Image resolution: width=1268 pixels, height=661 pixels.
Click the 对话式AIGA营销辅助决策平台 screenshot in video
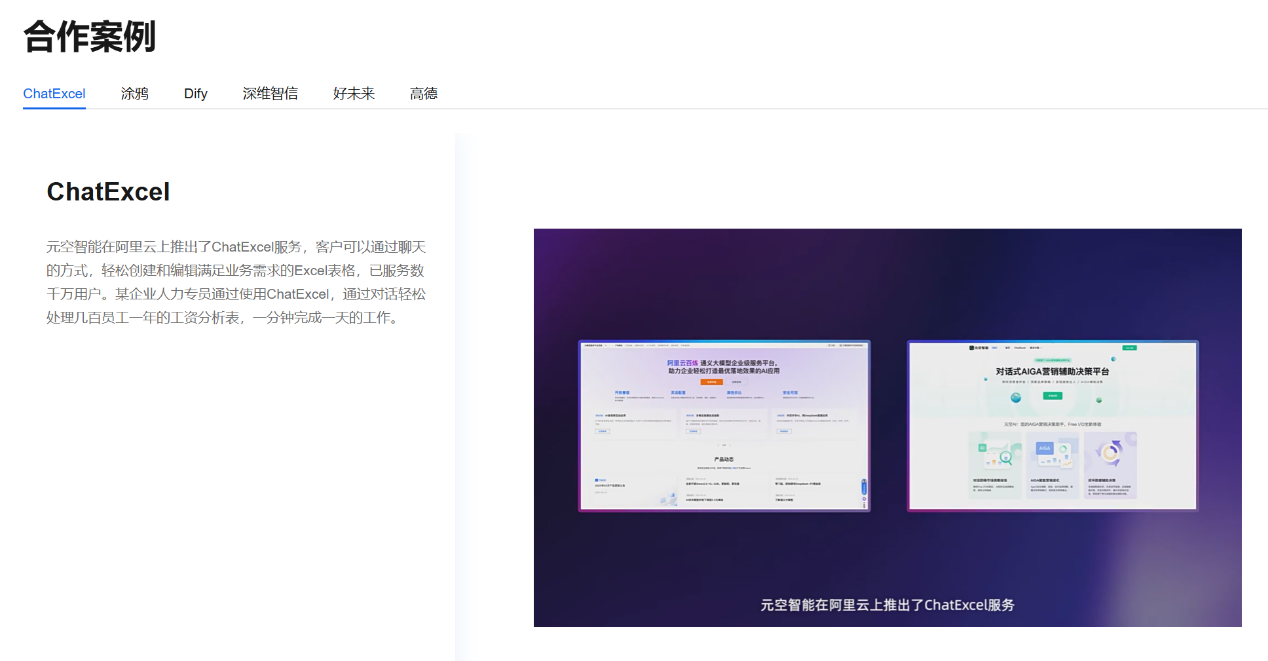[x=1052, y=426]
